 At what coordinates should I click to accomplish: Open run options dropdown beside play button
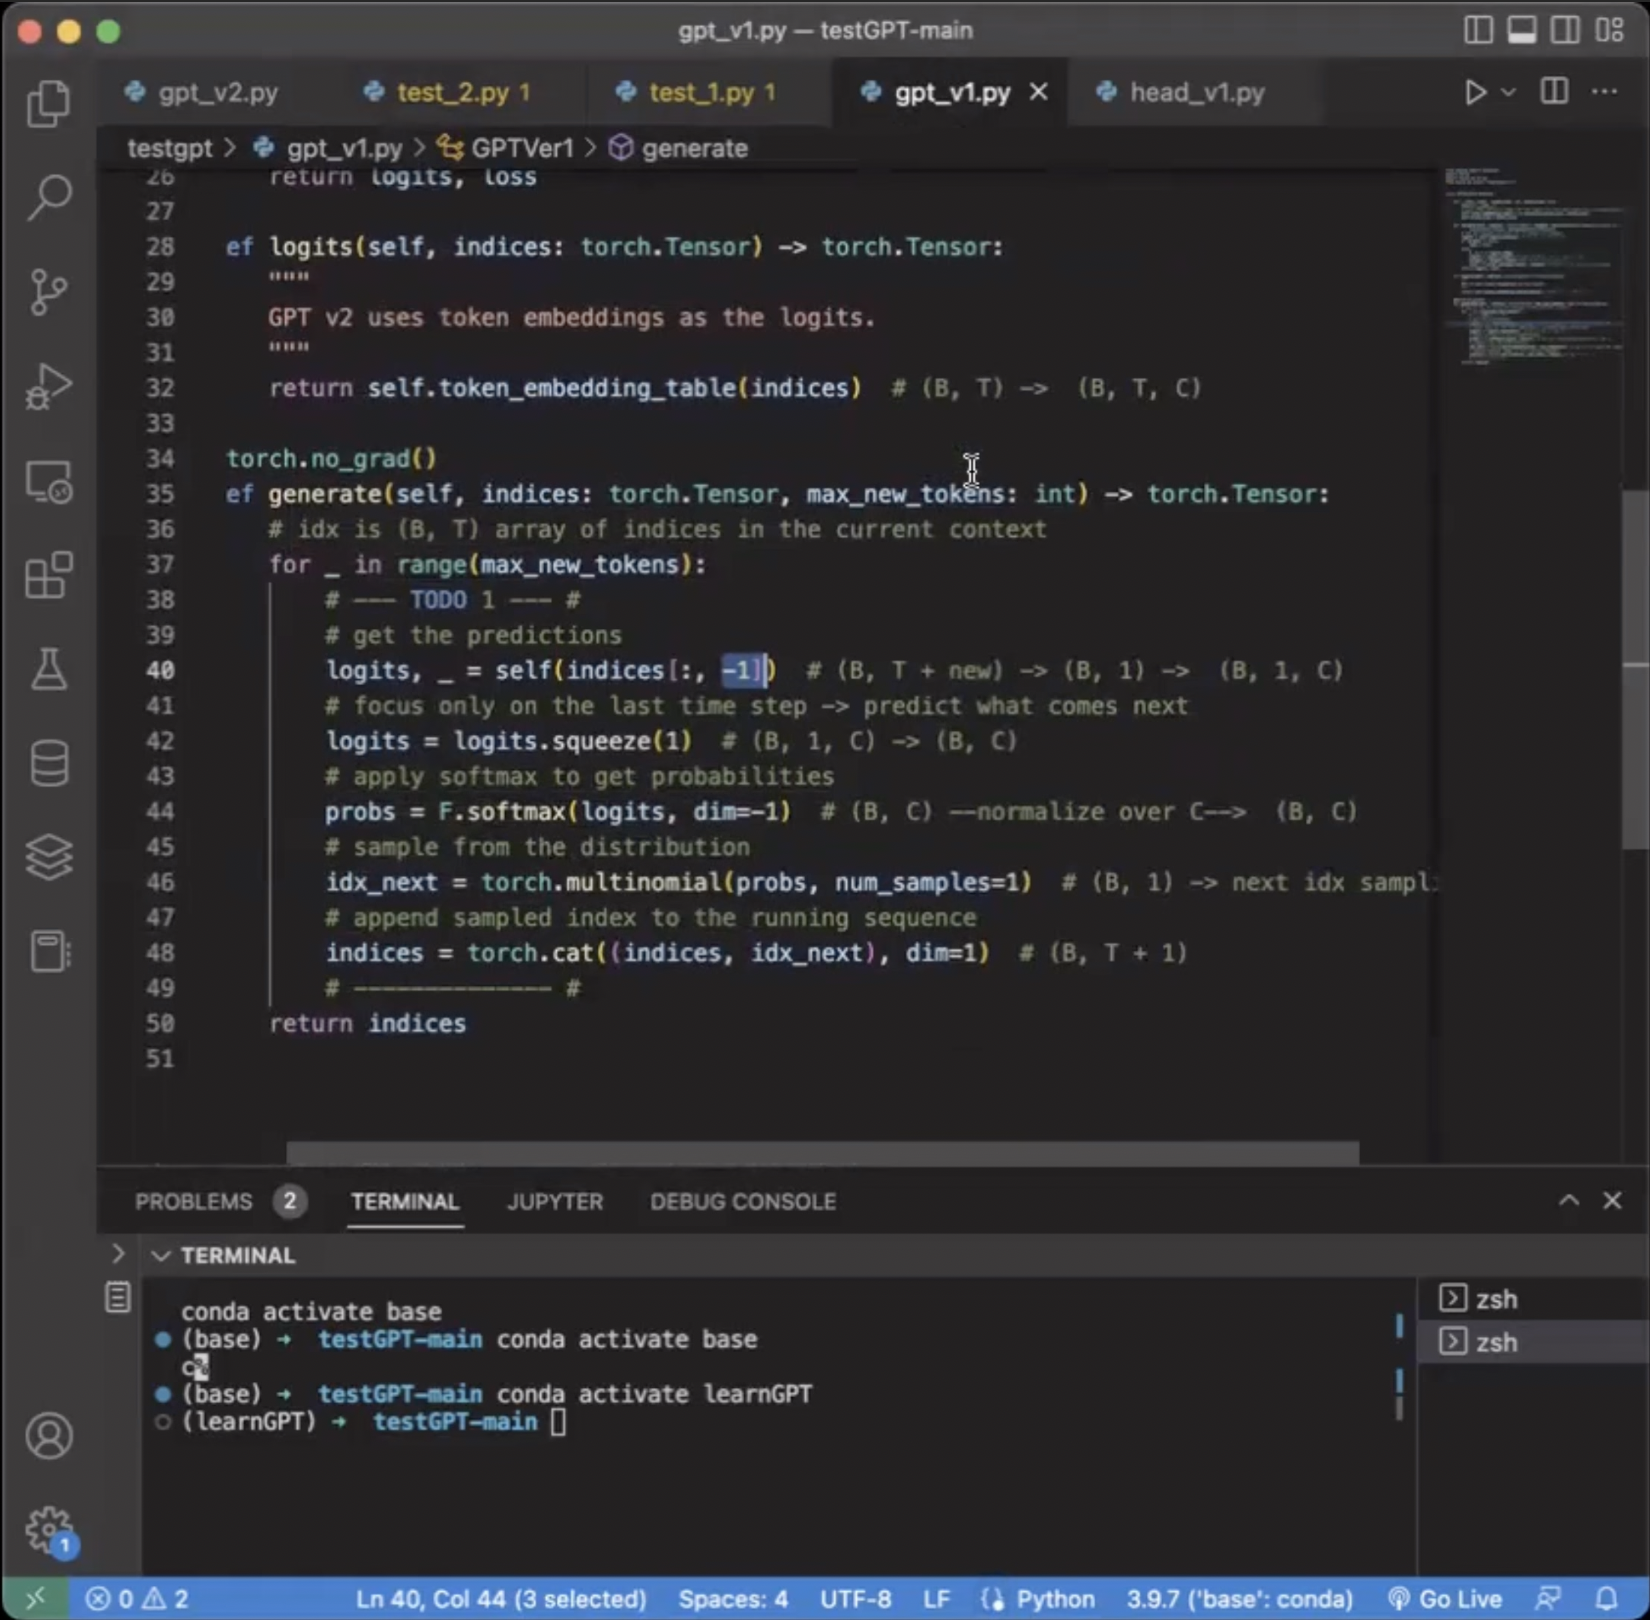coord(1508,92)
